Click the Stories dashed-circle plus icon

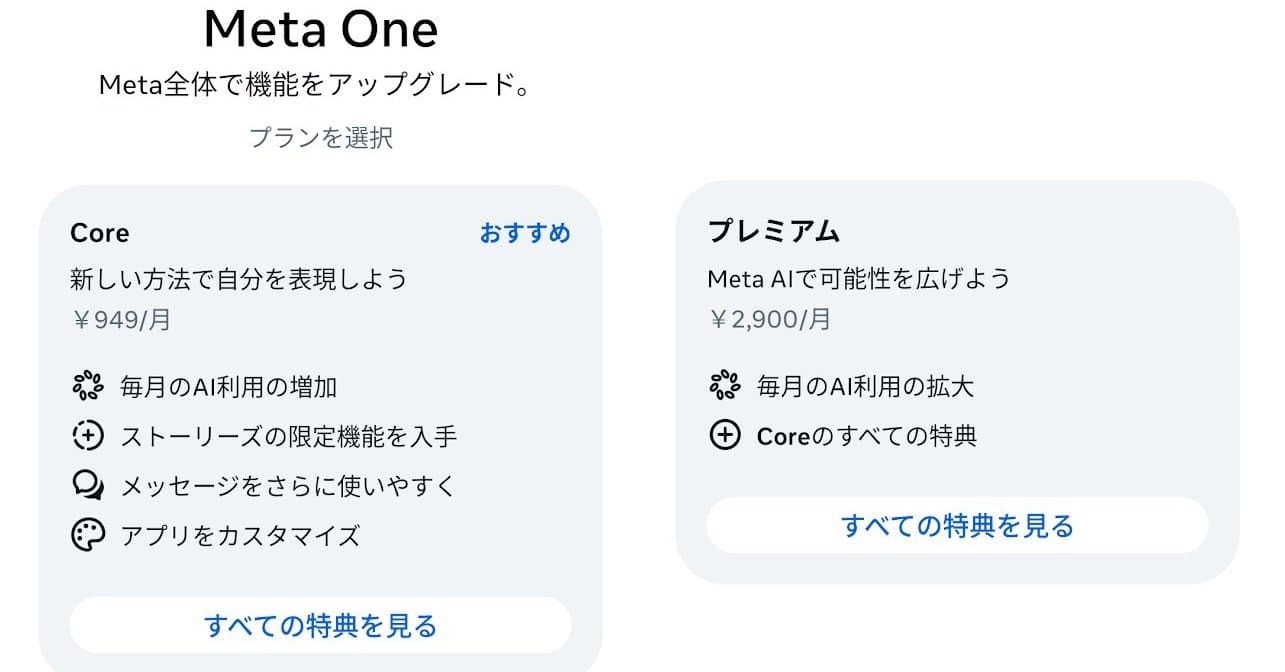coord(88,436)
